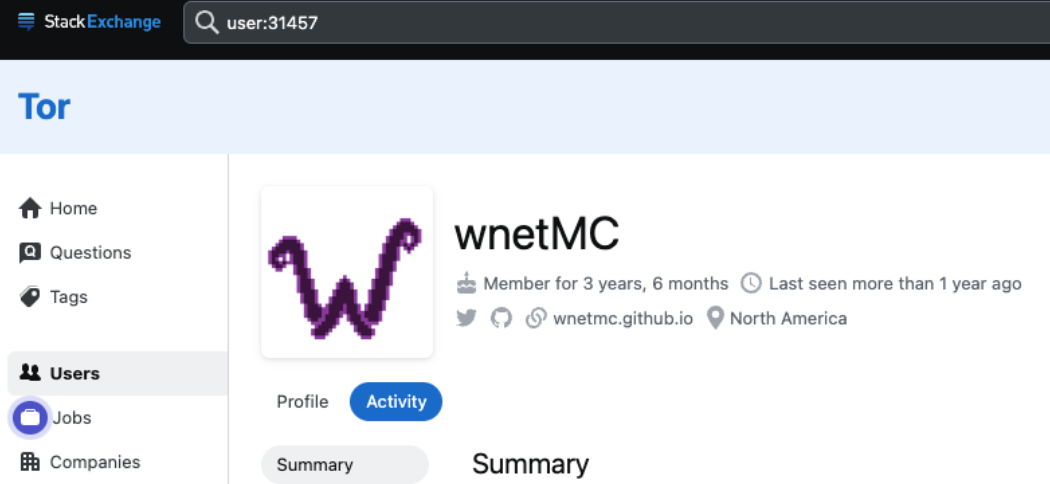Click the Home house icon

point(30,208)
